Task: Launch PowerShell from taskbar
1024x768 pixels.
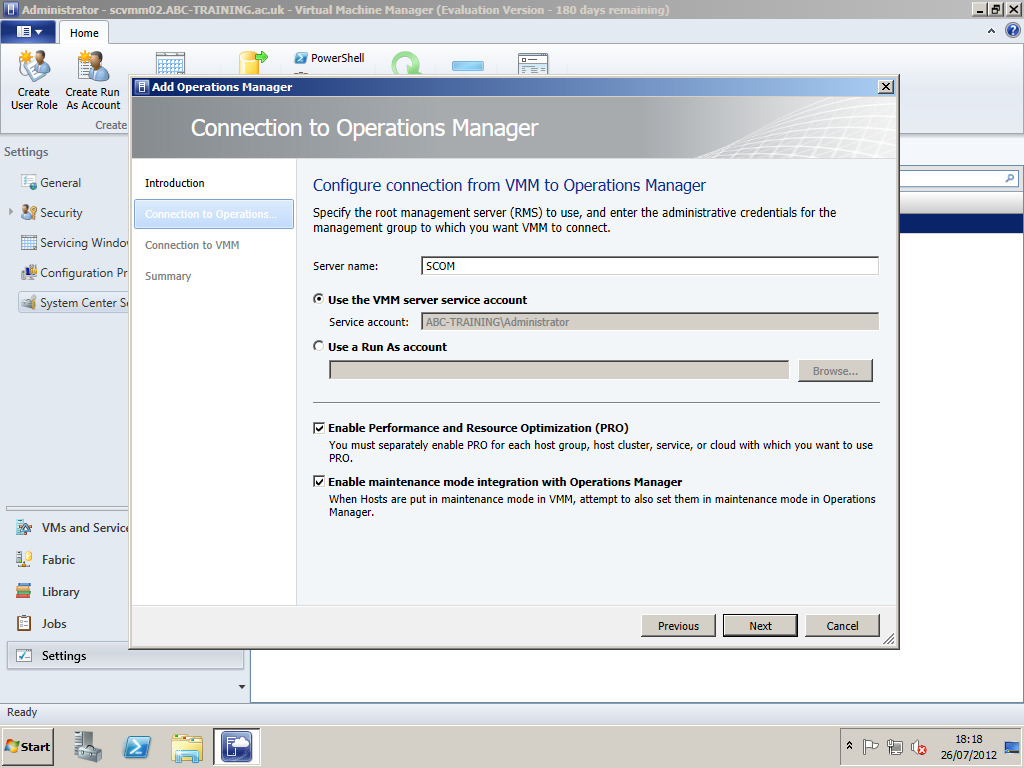Action: click(x=137, y=746)
